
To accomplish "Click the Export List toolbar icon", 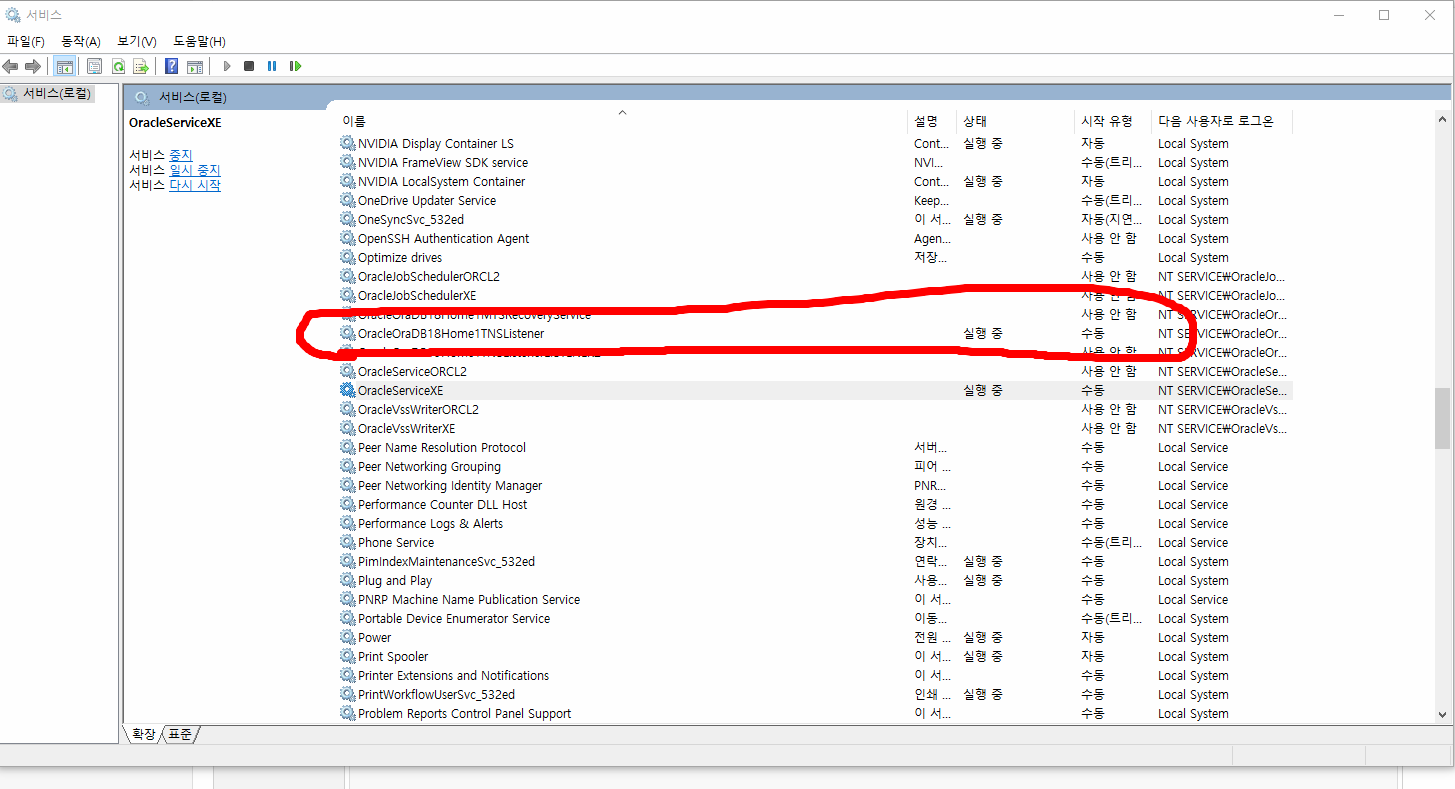I will [x=141, y=66].
